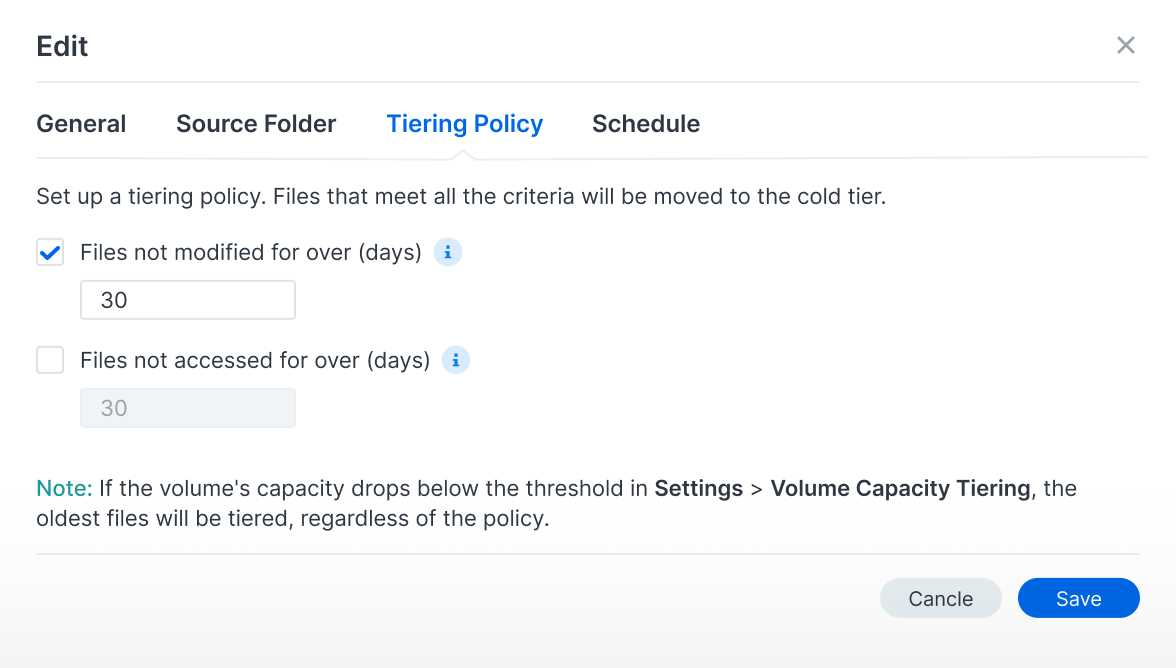Click bold 'Volume Capacity Tiering' text
1176x668 pixels.
click(900, 489)
